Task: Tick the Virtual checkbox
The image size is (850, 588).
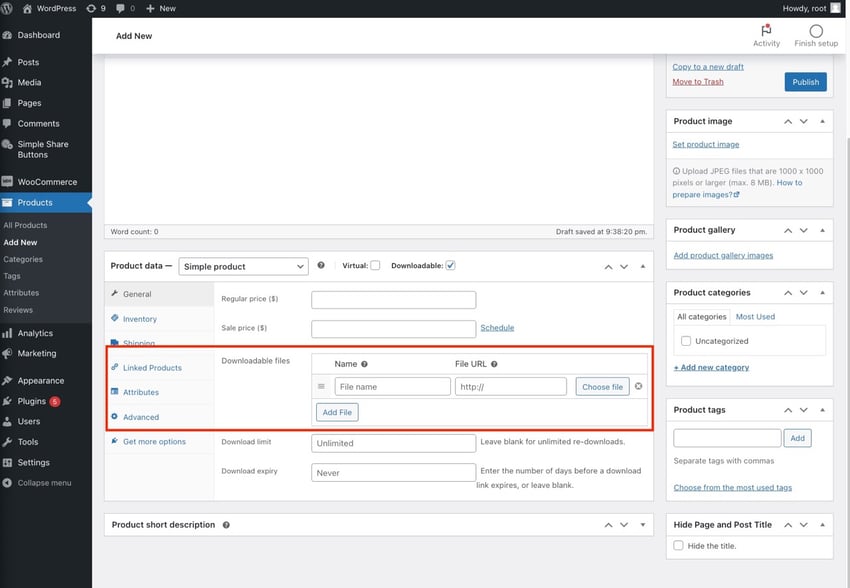Action: point(375,265)
